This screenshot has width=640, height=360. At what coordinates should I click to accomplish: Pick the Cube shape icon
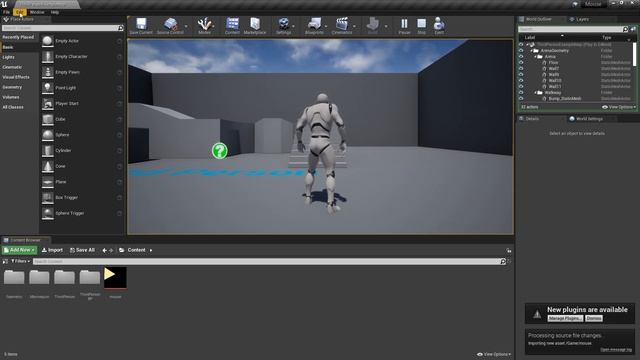(x=48, y=119)
